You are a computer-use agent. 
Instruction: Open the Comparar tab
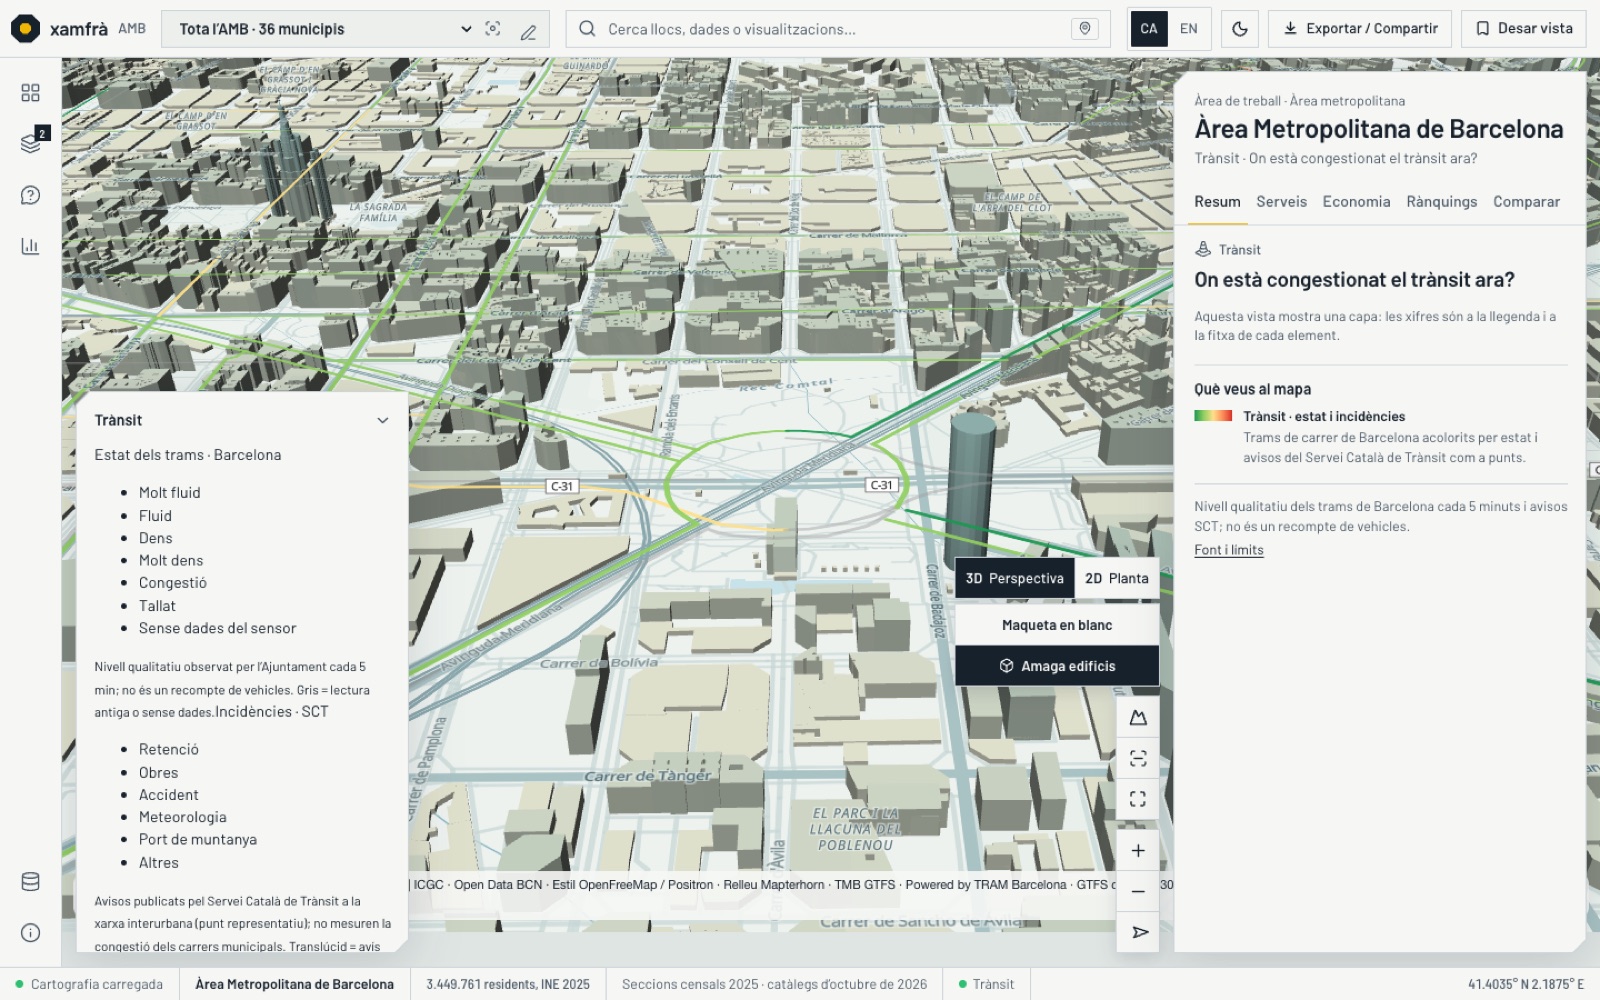point(1526,202)
